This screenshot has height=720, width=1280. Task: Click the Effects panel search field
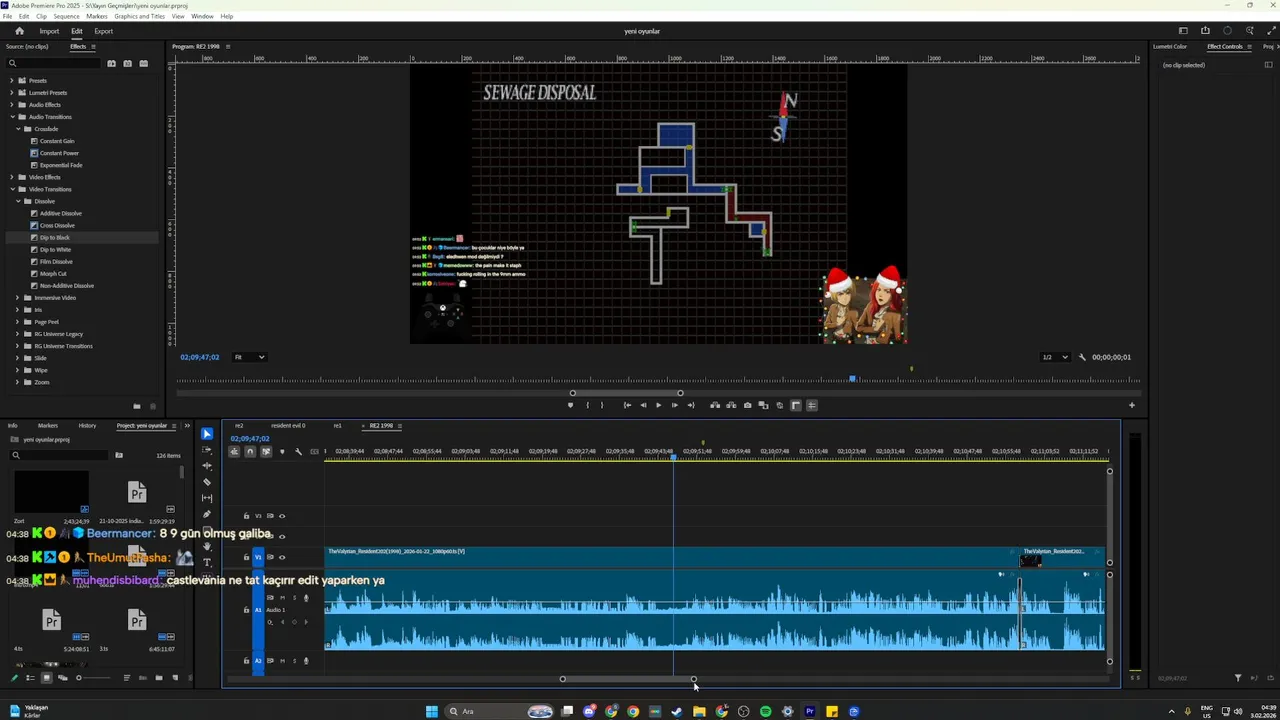(x=52, y=63)
